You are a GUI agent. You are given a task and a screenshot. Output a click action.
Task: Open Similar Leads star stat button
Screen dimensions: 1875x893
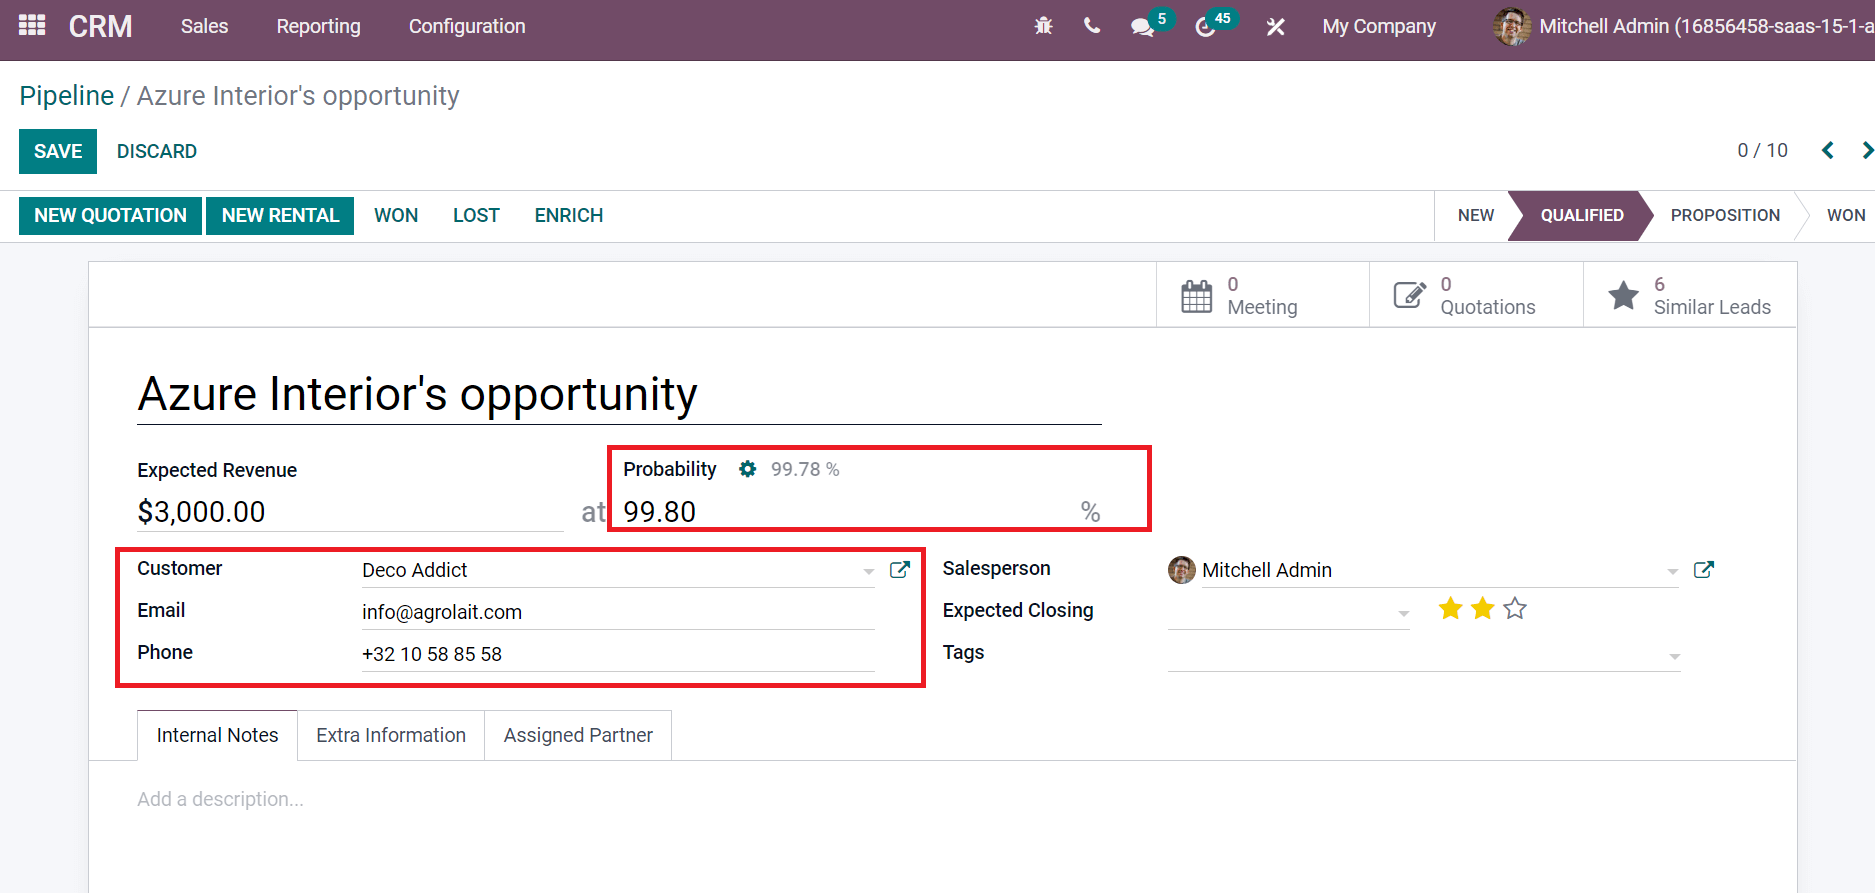(x=1690, y=295)
